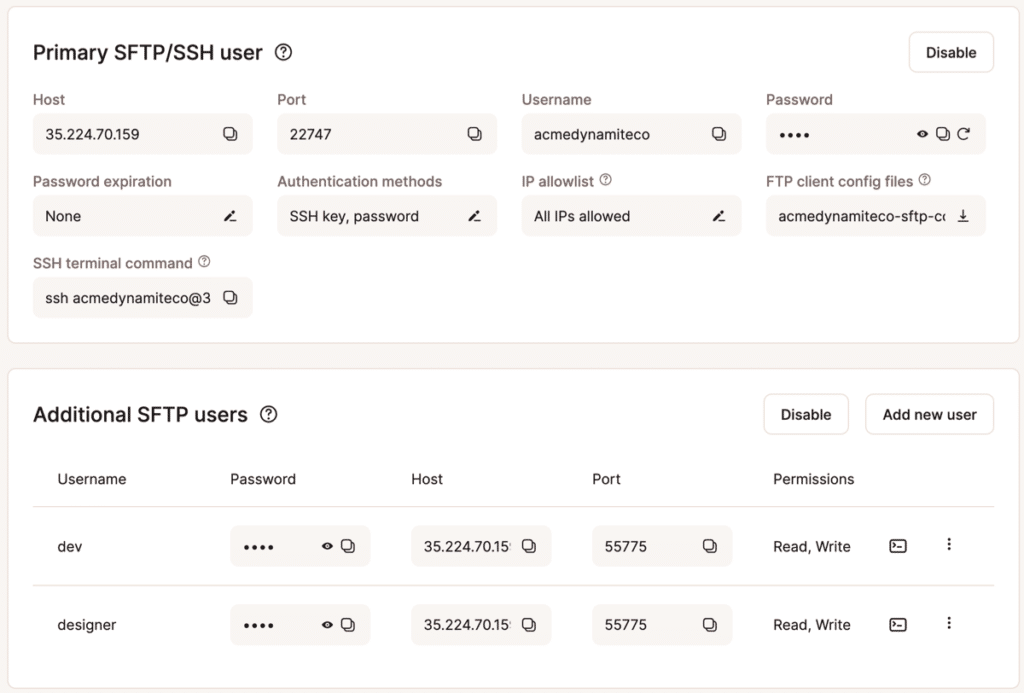Open help for FTP client config files
This screenshot has height=693, width=1024.
[x=925, y=180]
